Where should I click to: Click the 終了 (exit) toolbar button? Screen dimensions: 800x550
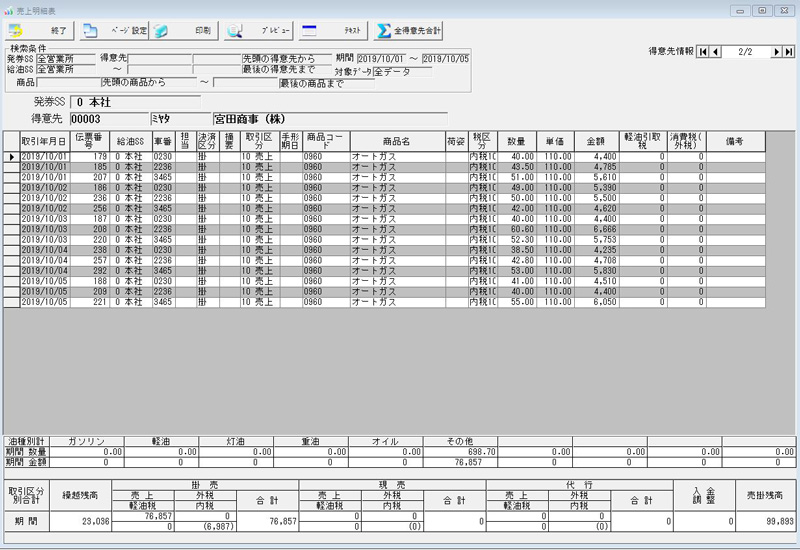(40, 30)
